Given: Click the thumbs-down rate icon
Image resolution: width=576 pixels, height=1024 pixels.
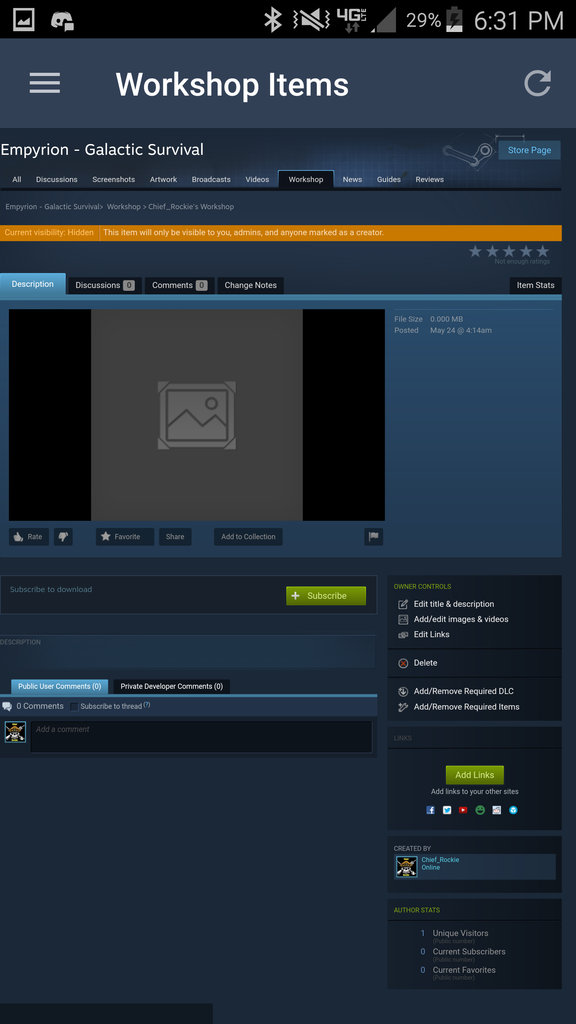Looking at the screenshot, I should click(x=63, y=537).
